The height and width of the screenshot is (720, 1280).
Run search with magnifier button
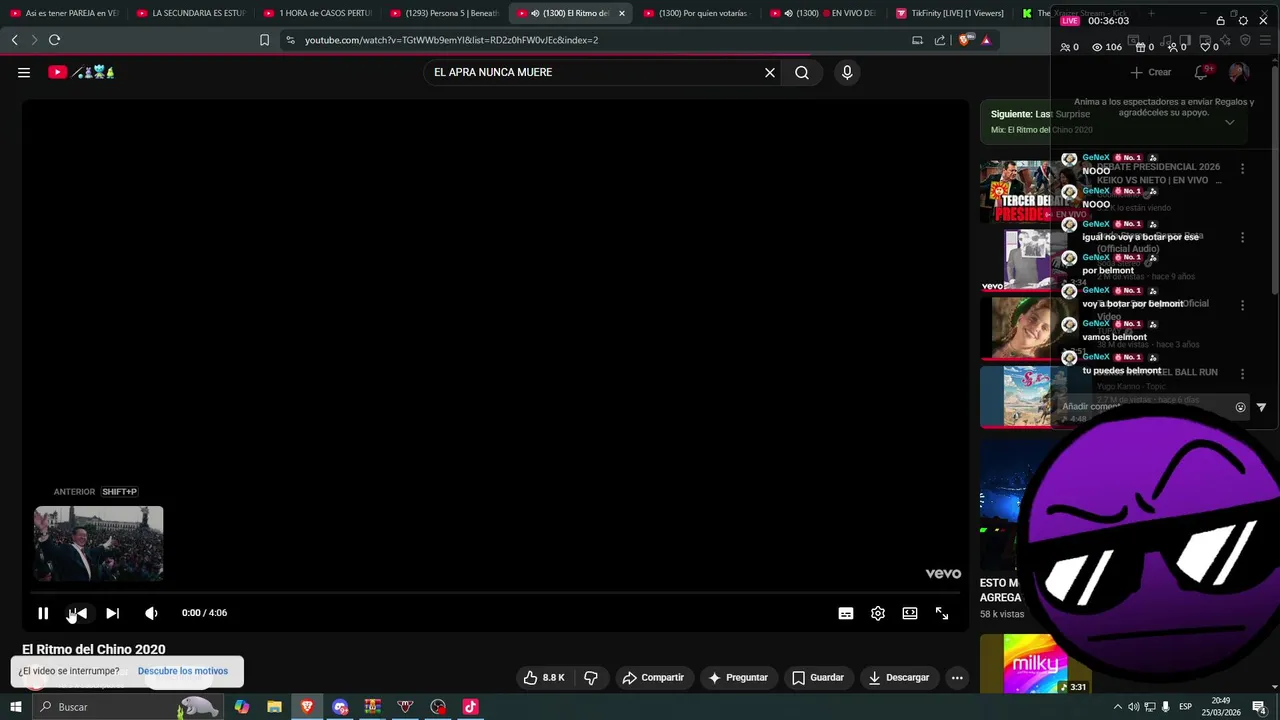tap(802, 72)
